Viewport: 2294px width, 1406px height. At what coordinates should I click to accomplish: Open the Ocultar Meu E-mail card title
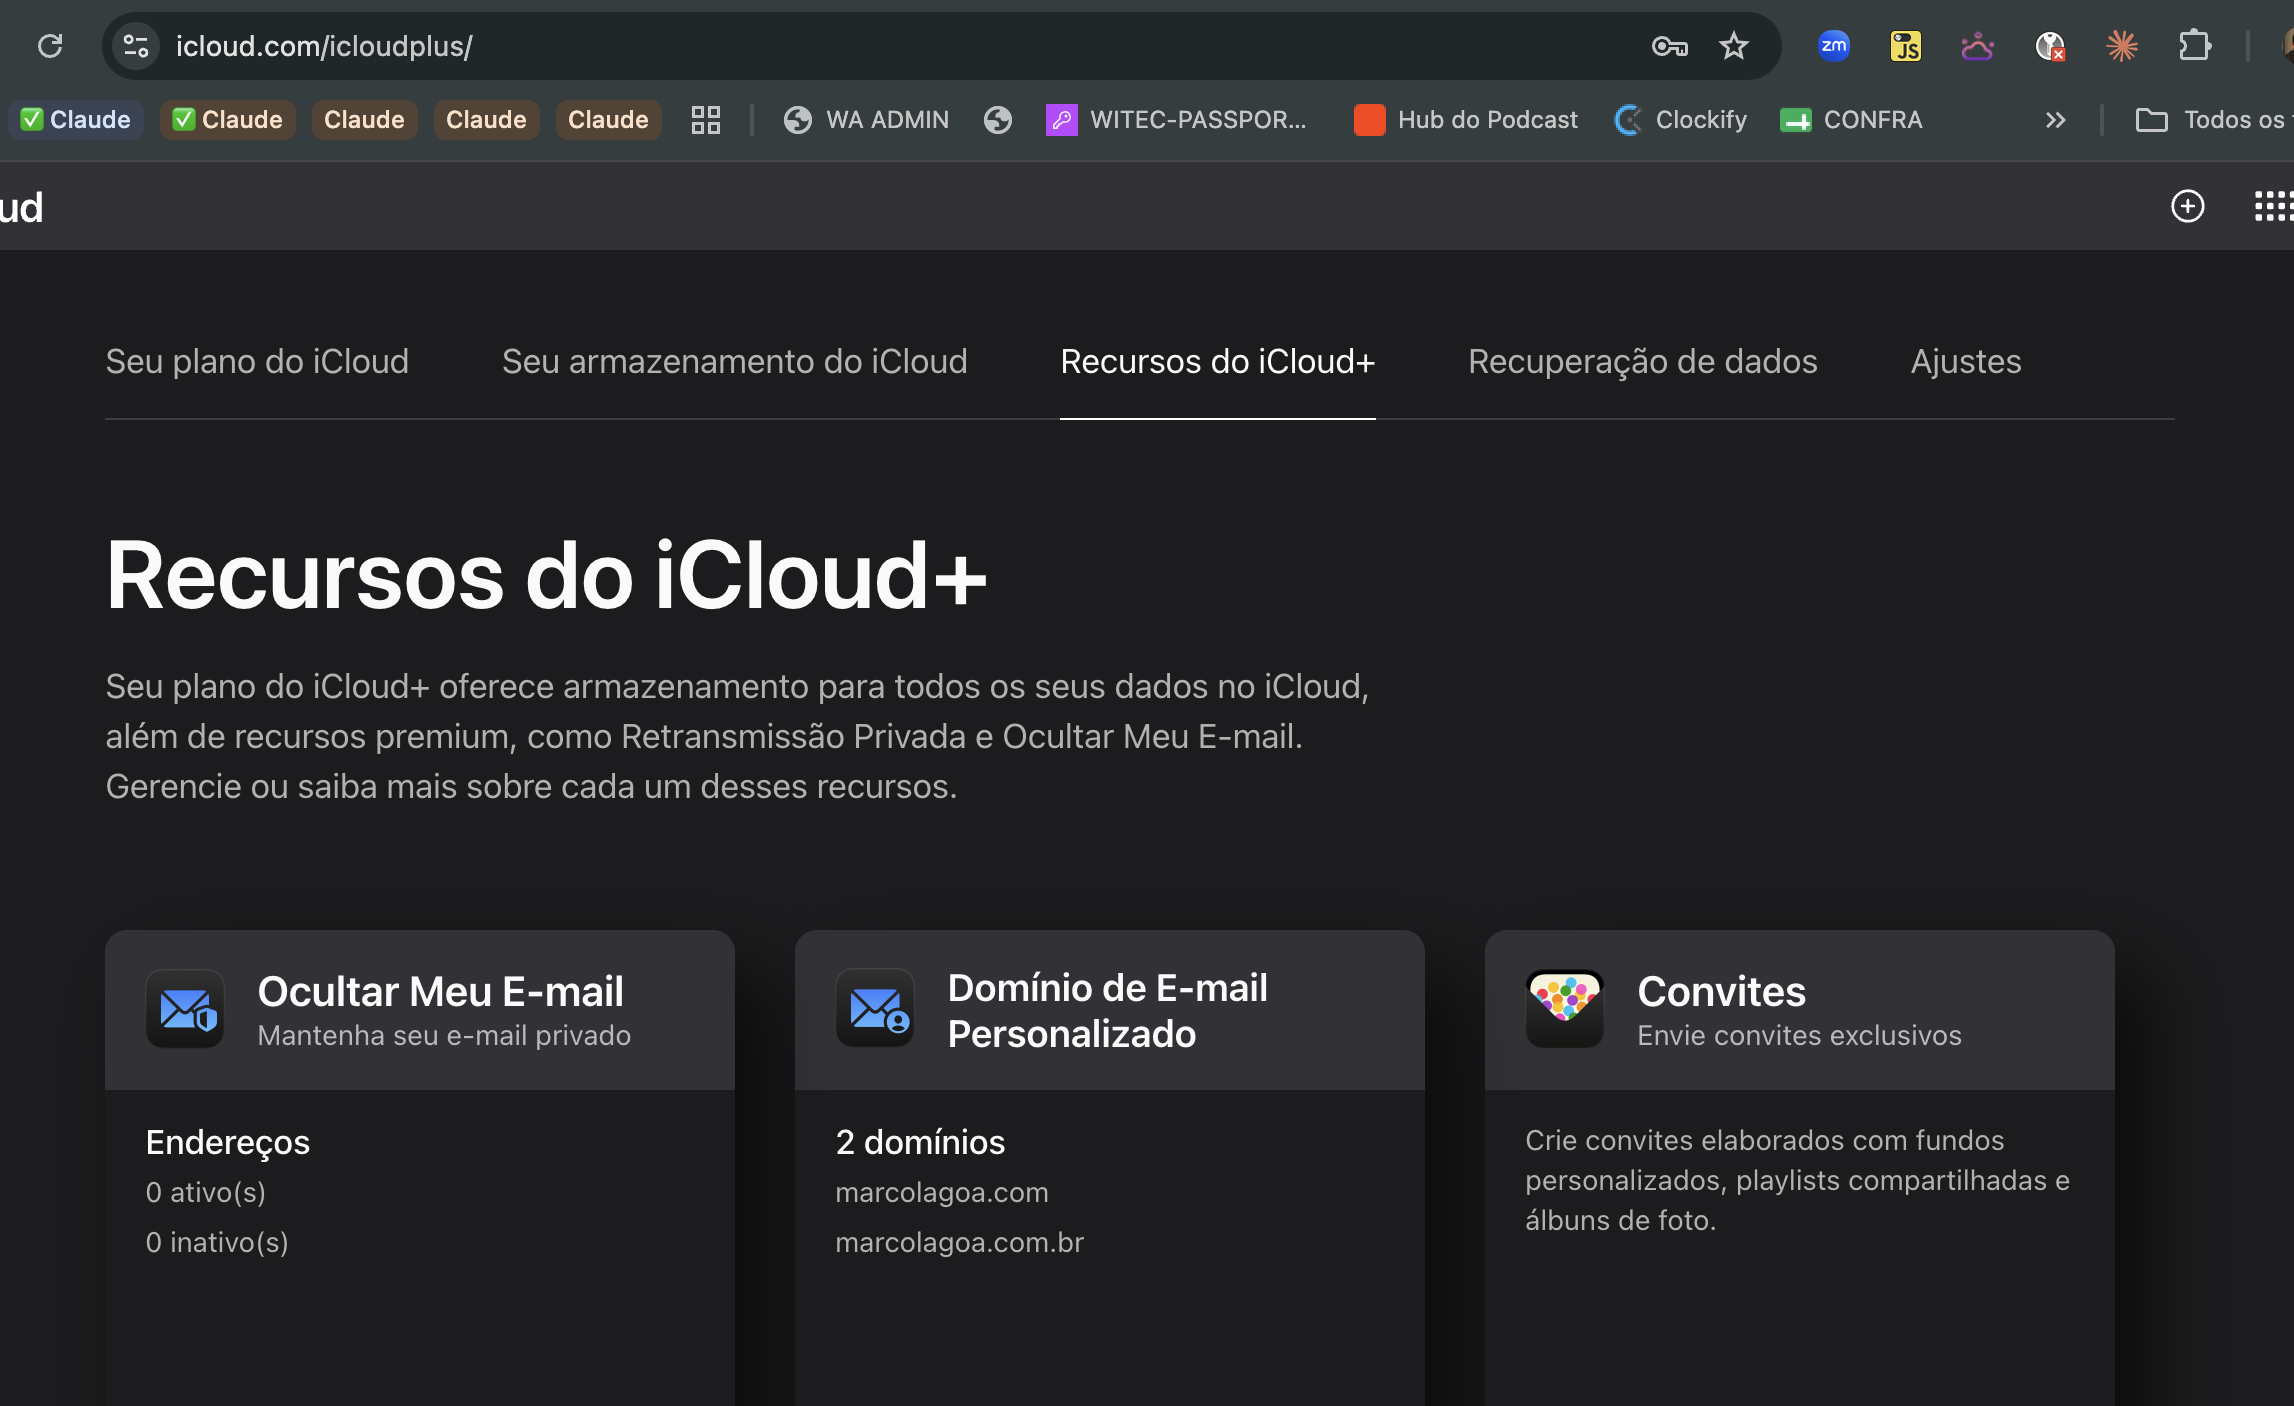tap(441, 991)
